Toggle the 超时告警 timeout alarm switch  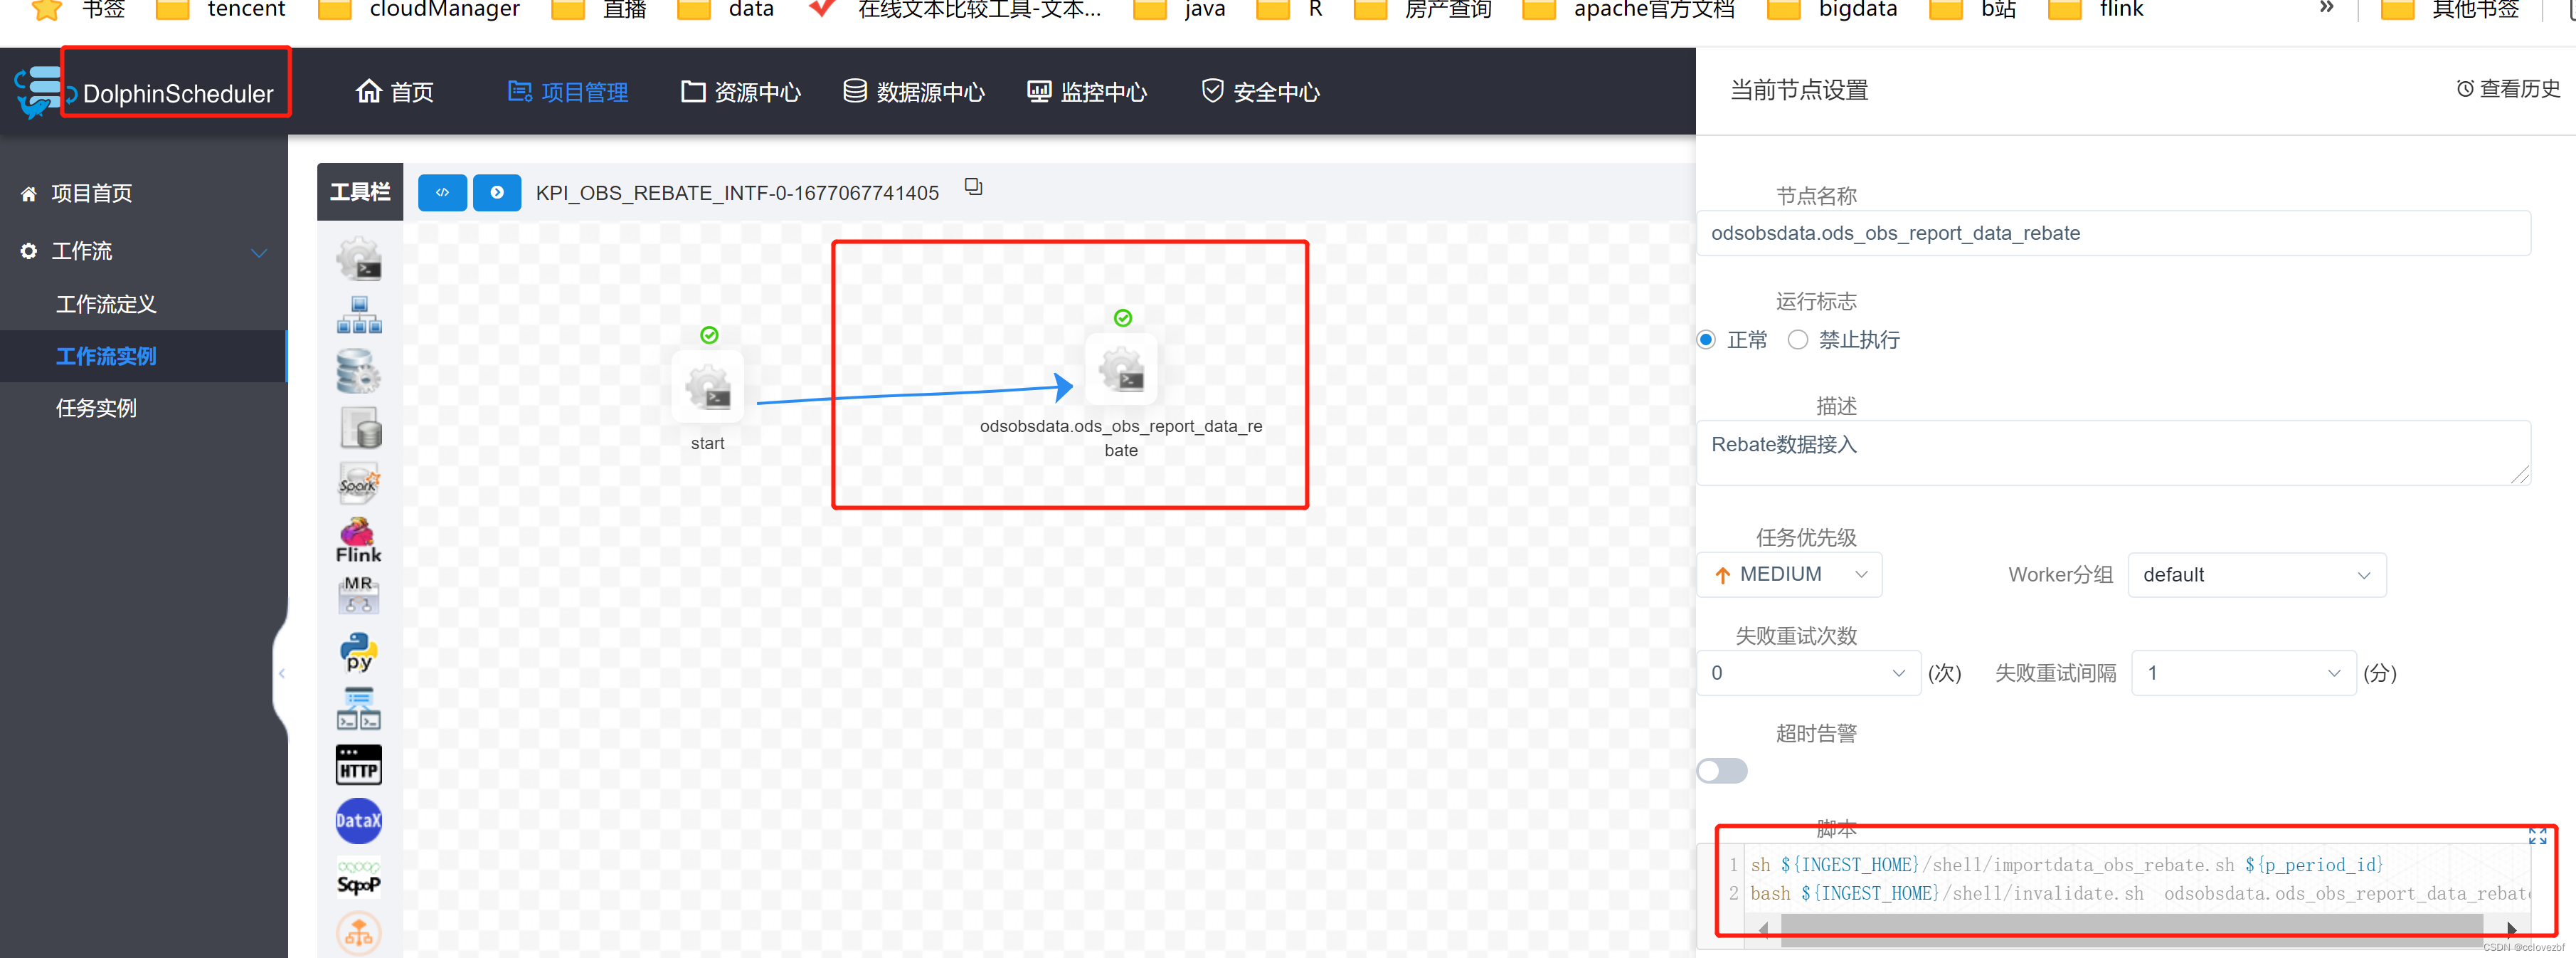(x=1722, y=771)
